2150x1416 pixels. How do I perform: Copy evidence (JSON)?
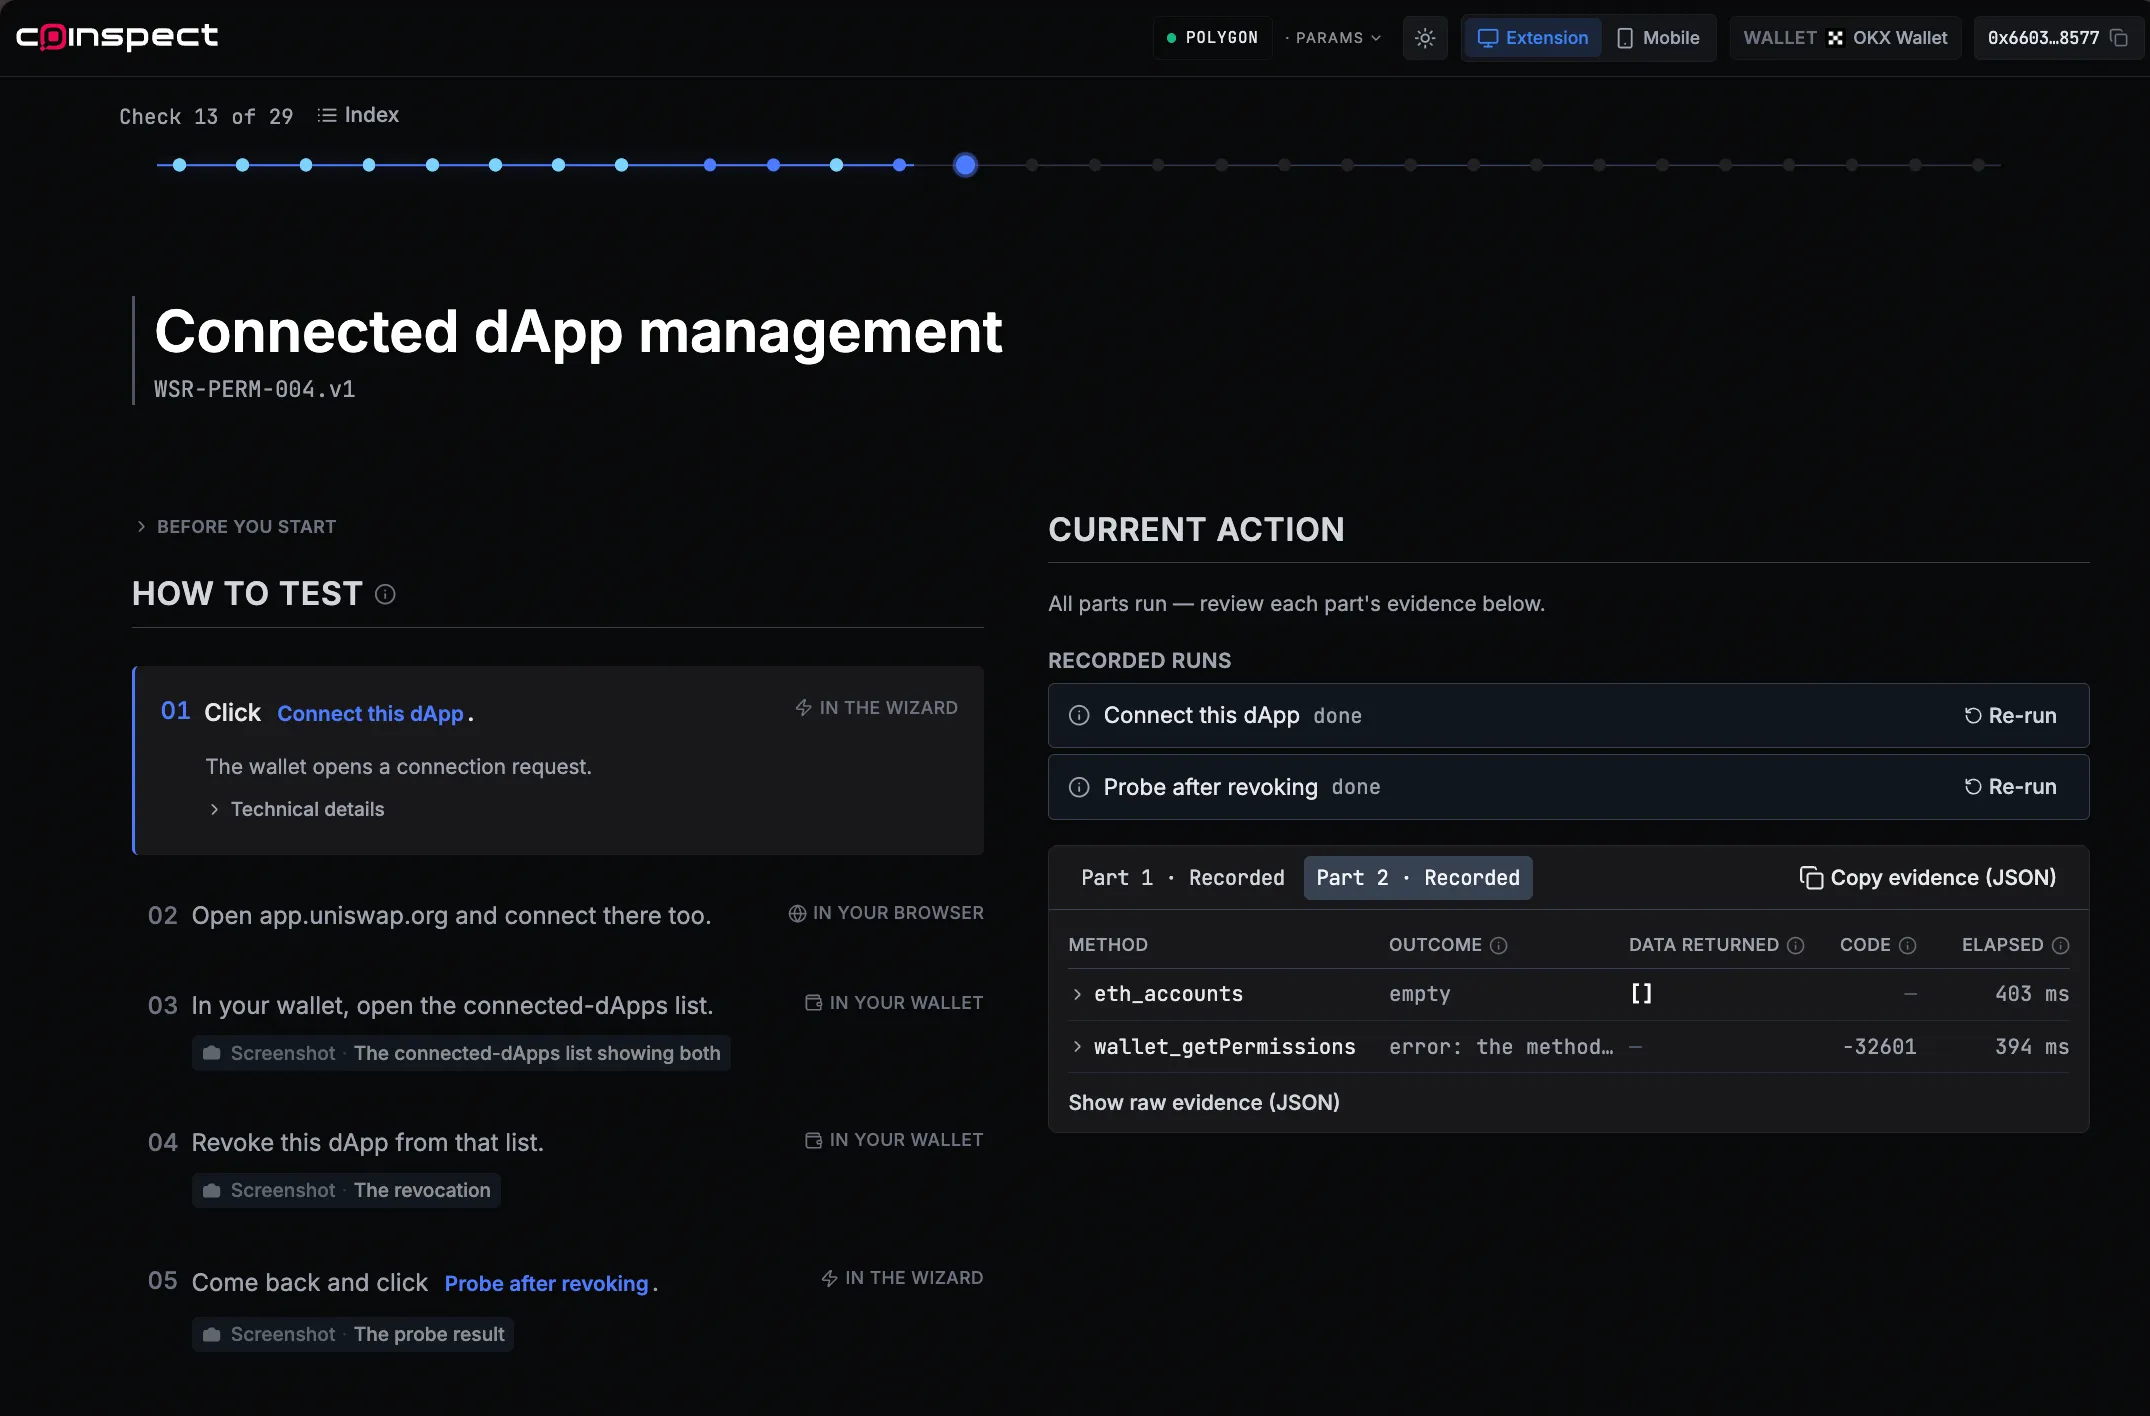(1928, 878)
